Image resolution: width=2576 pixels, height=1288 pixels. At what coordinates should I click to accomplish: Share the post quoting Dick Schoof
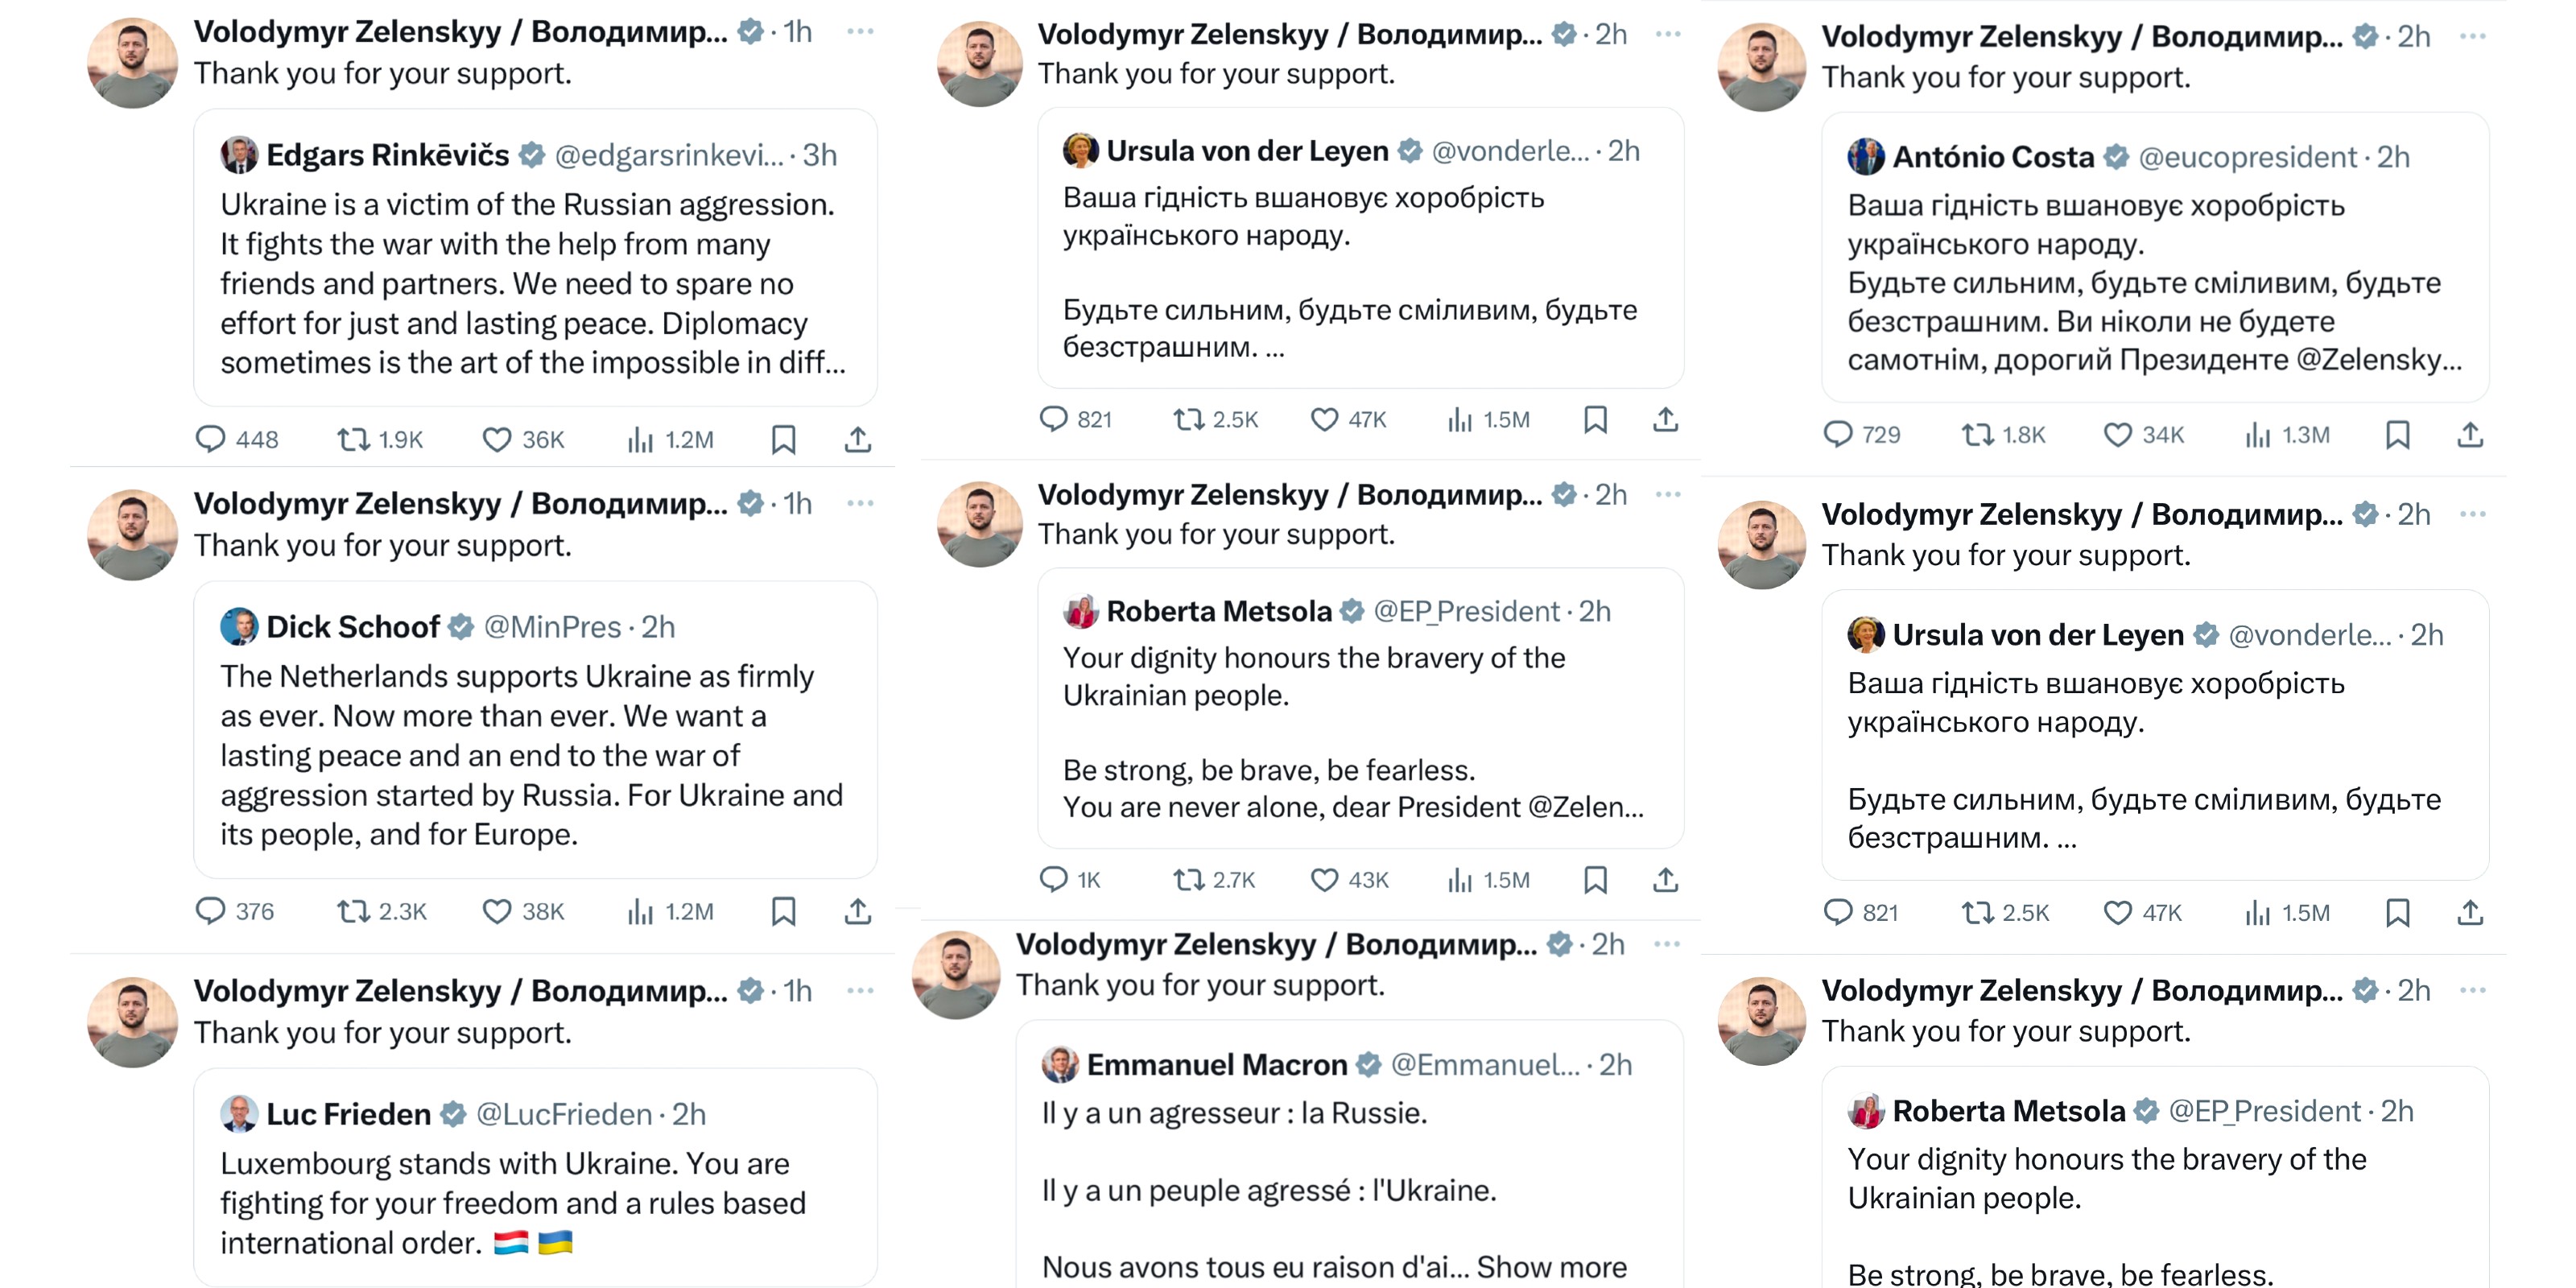click(858, 911)
